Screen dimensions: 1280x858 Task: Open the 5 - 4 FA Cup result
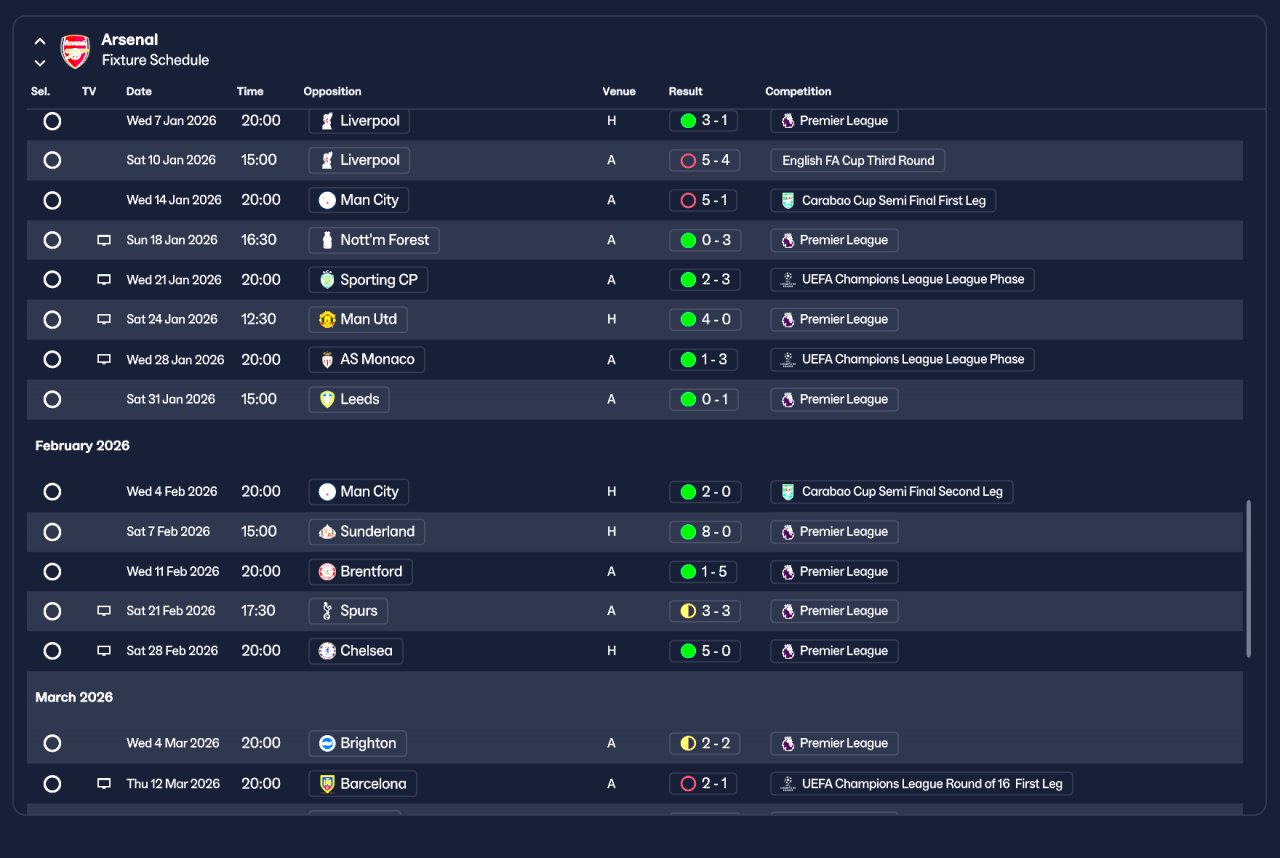(704, 160)
